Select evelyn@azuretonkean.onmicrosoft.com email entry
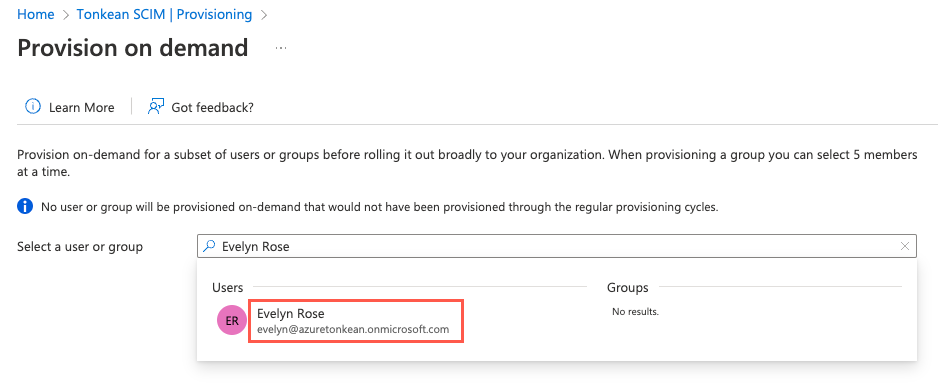Screen dimensions: 938x387 coord(353,330)
